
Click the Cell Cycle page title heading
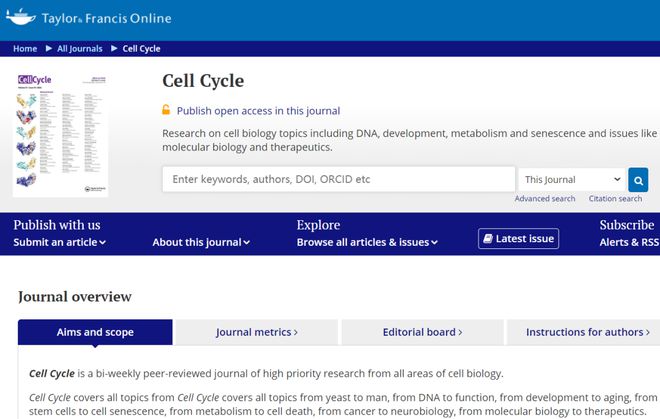point(203,81)
